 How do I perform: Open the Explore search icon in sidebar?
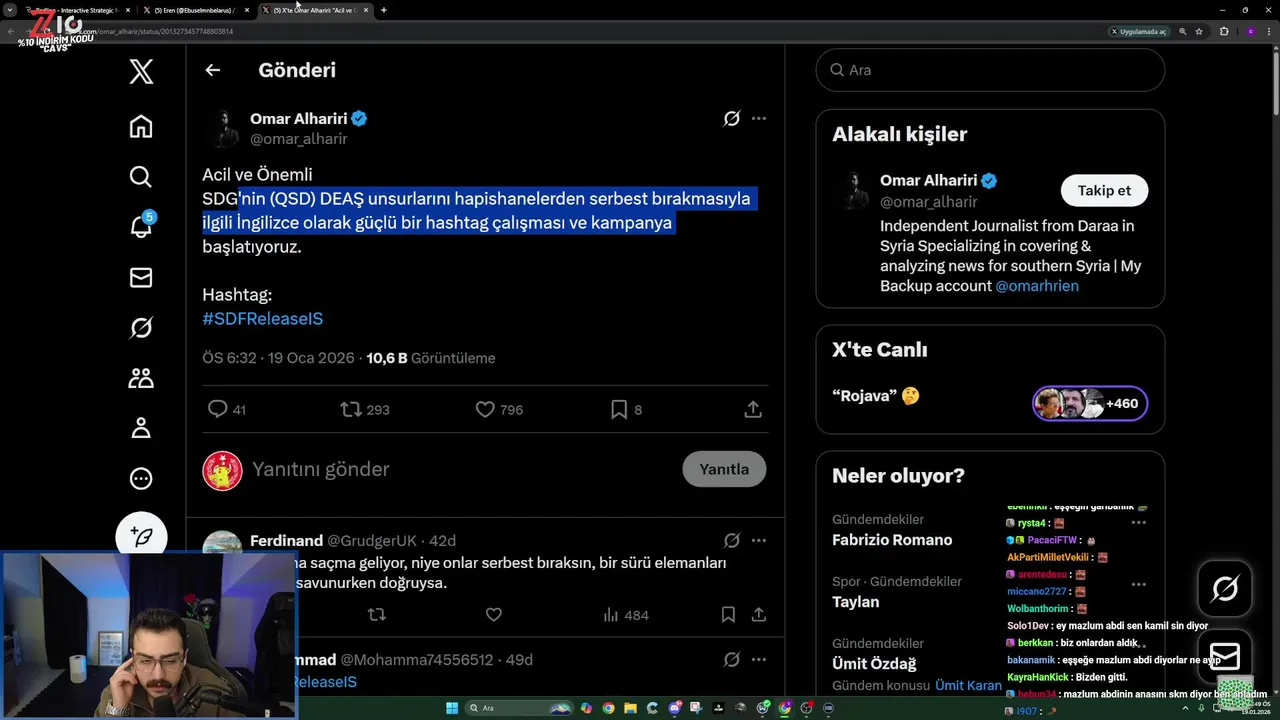(141, 177)
